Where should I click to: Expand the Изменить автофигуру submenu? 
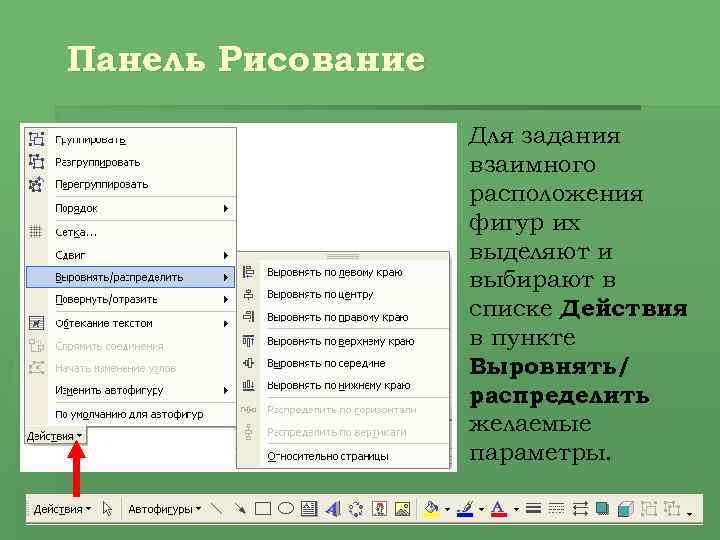coord(130,390)
